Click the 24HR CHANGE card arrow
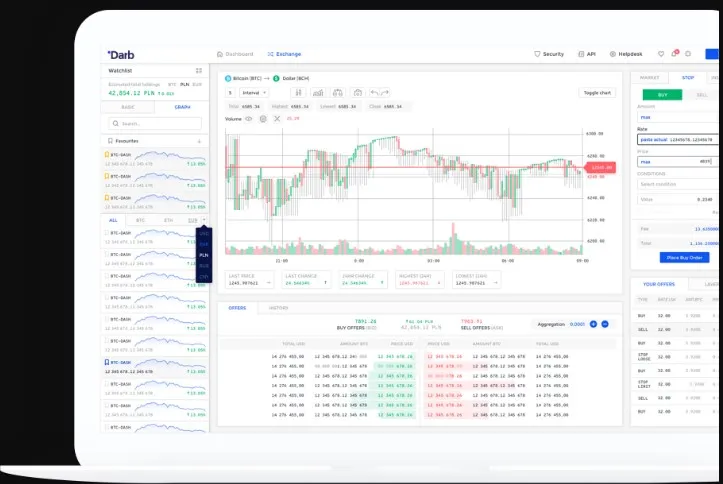The height and width of the screenshot is (484, 723). [x=382, y=283]
